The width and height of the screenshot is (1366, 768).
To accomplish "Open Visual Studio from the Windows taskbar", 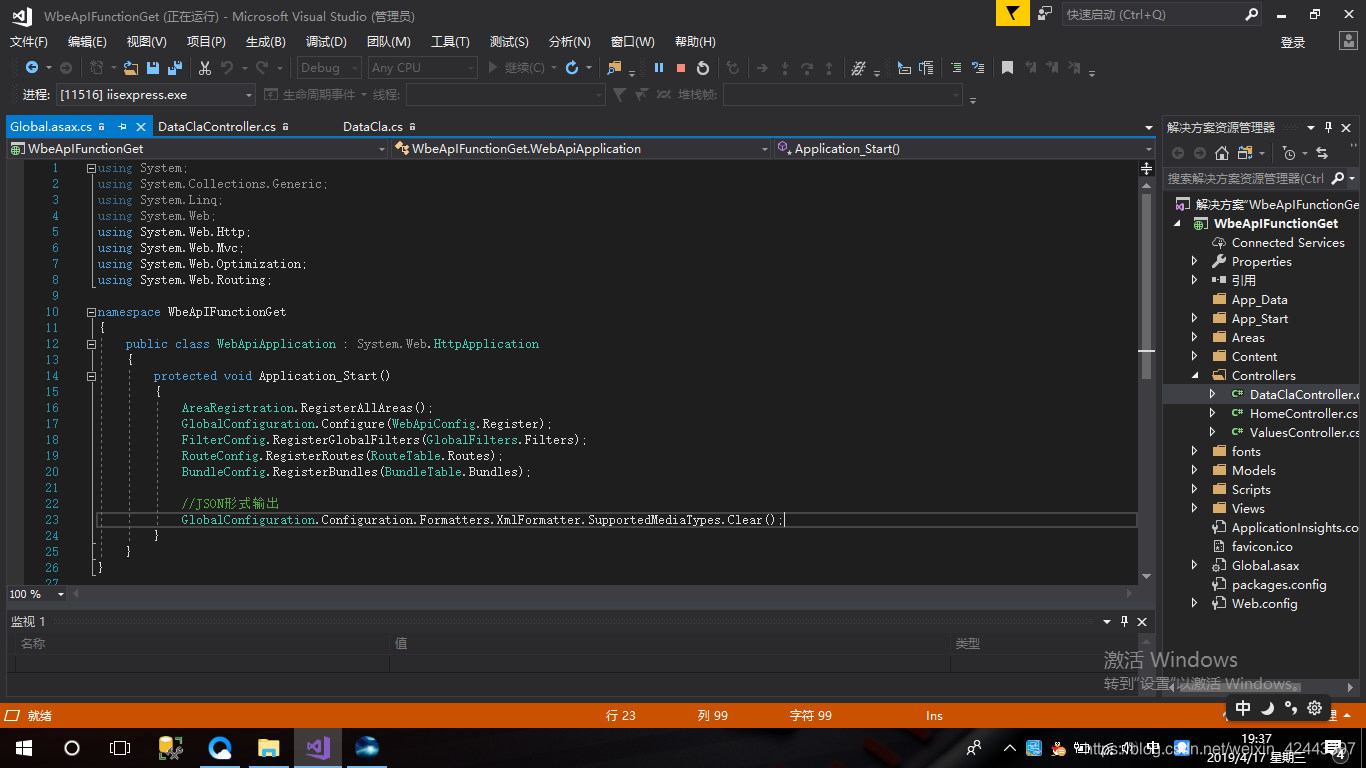I will pyautogui.click(x=318, y=747).
